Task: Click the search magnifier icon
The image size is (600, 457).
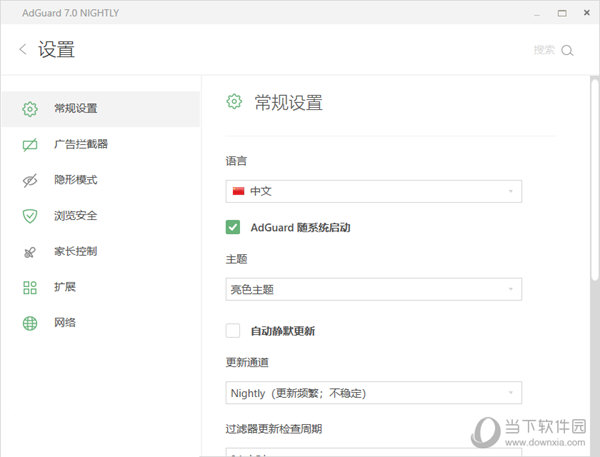Action: pyautogui.click(x=567, y=50)
